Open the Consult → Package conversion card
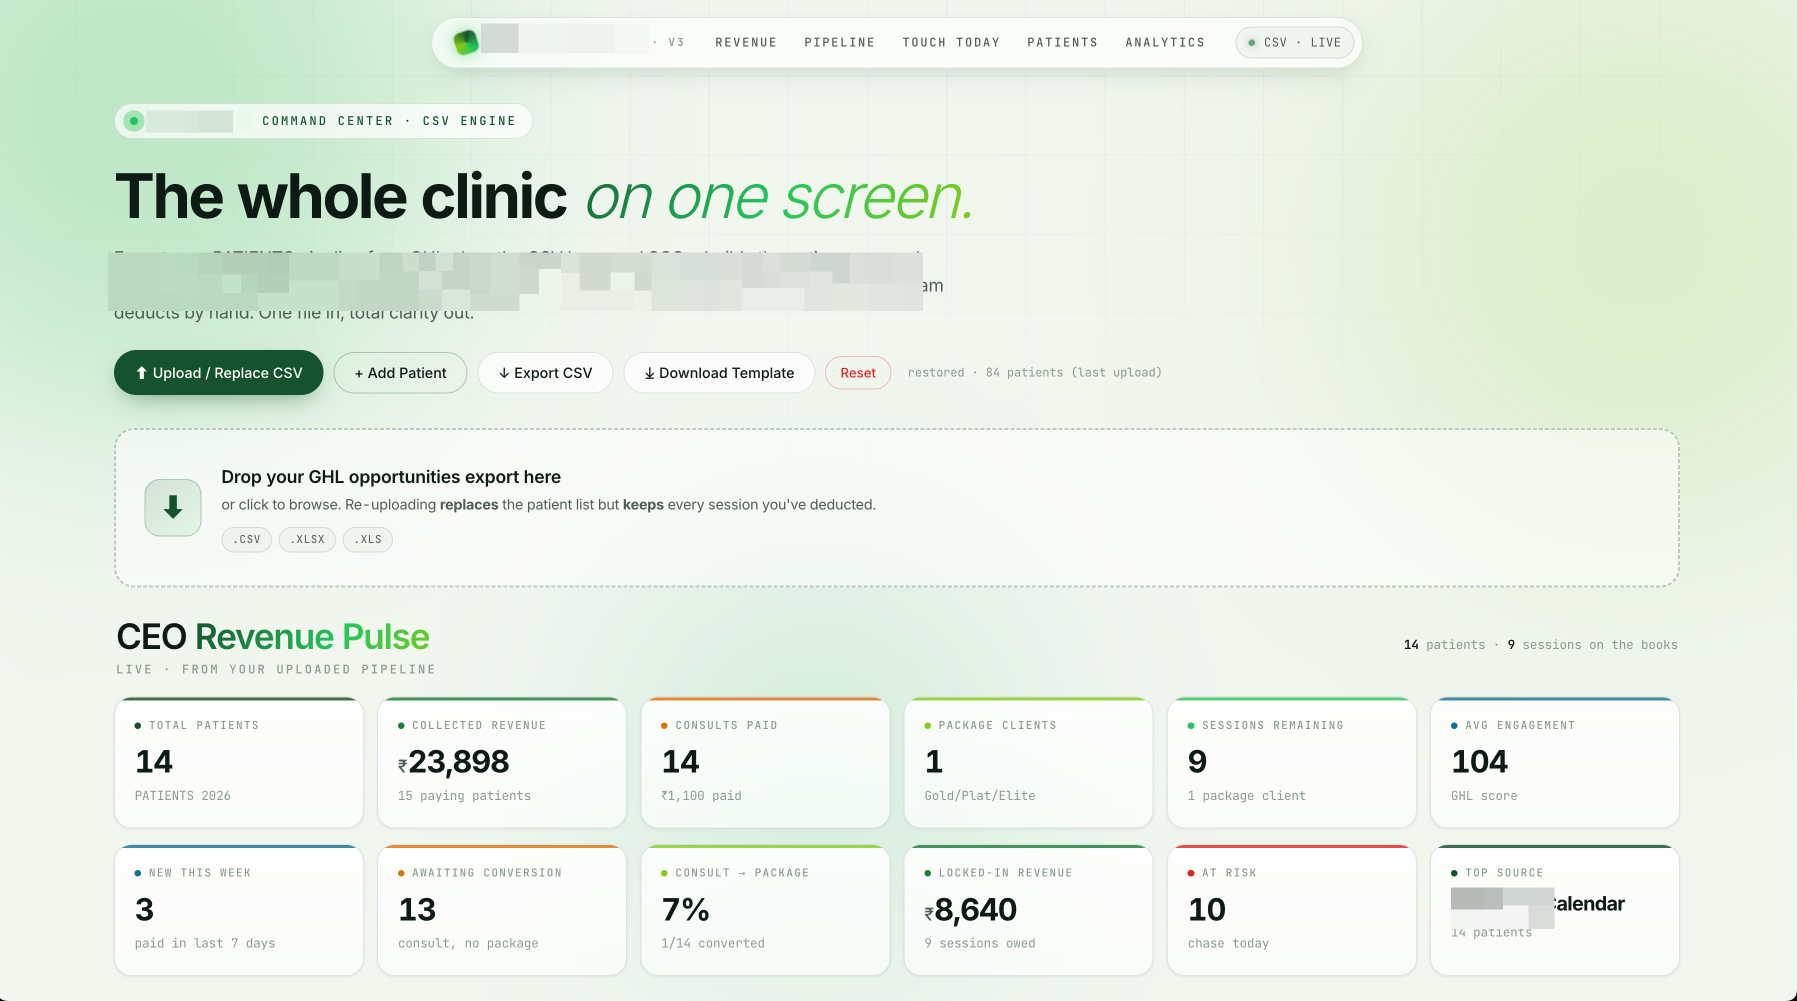 765,910
